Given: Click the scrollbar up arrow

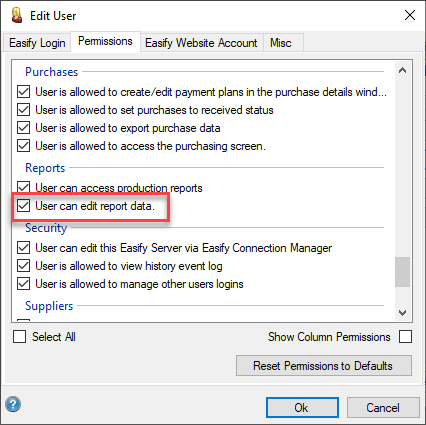Looking at the screenshot, I should (402, 70).
